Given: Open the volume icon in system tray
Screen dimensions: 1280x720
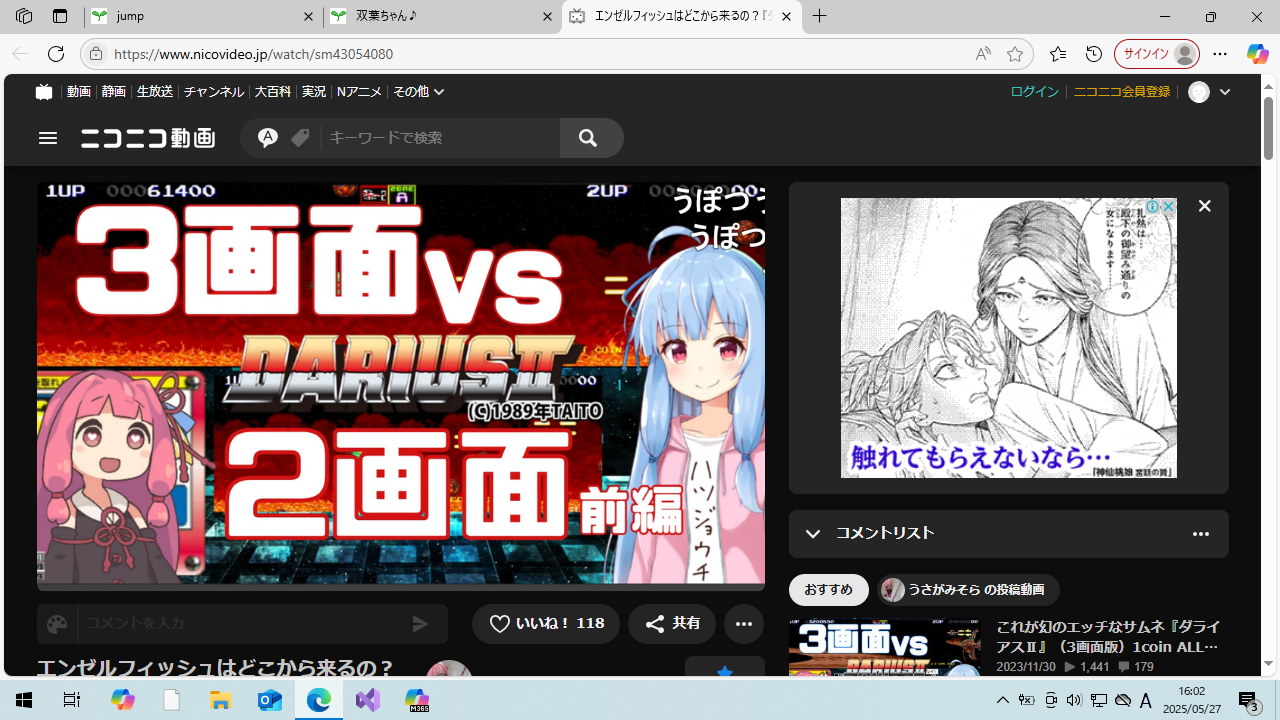Looking at the screenshot, I should coord(1074,700).
